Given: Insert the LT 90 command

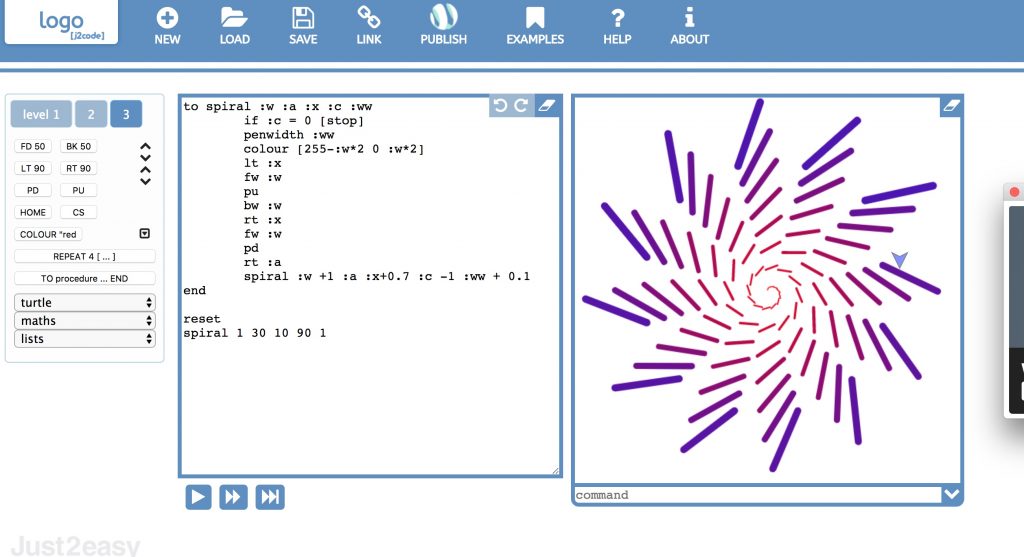Looking at the screenshot, I should click(33, 168).
